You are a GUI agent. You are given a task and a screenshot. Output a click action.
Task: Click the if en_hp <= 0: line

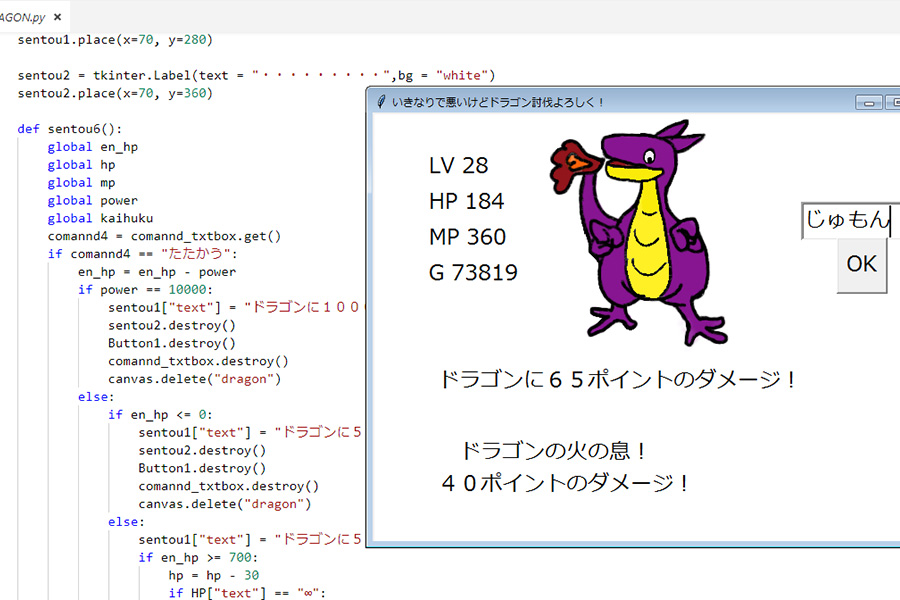160,414
